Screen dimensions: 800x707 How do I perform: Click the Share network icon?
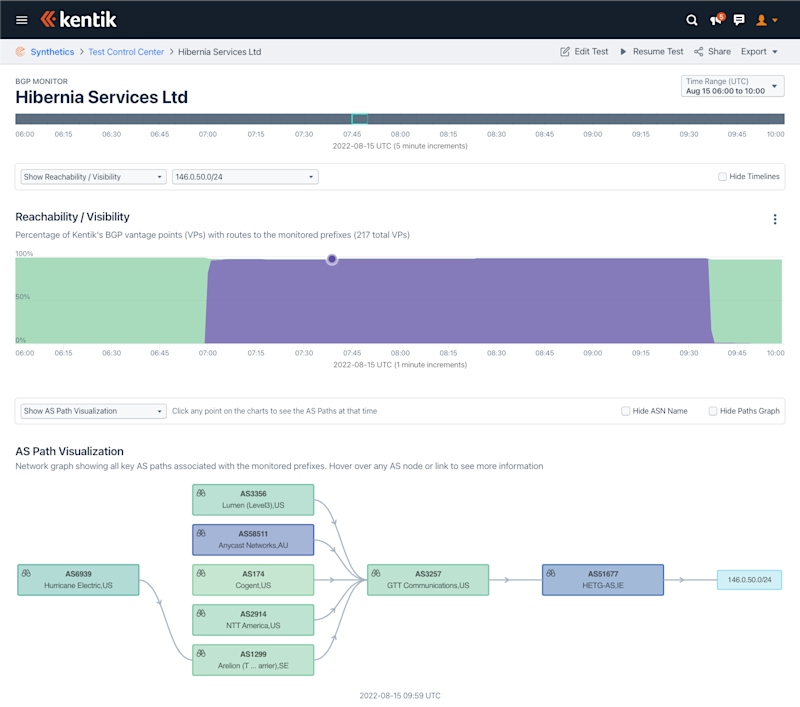pyautogui.click(x=698, y=52)
